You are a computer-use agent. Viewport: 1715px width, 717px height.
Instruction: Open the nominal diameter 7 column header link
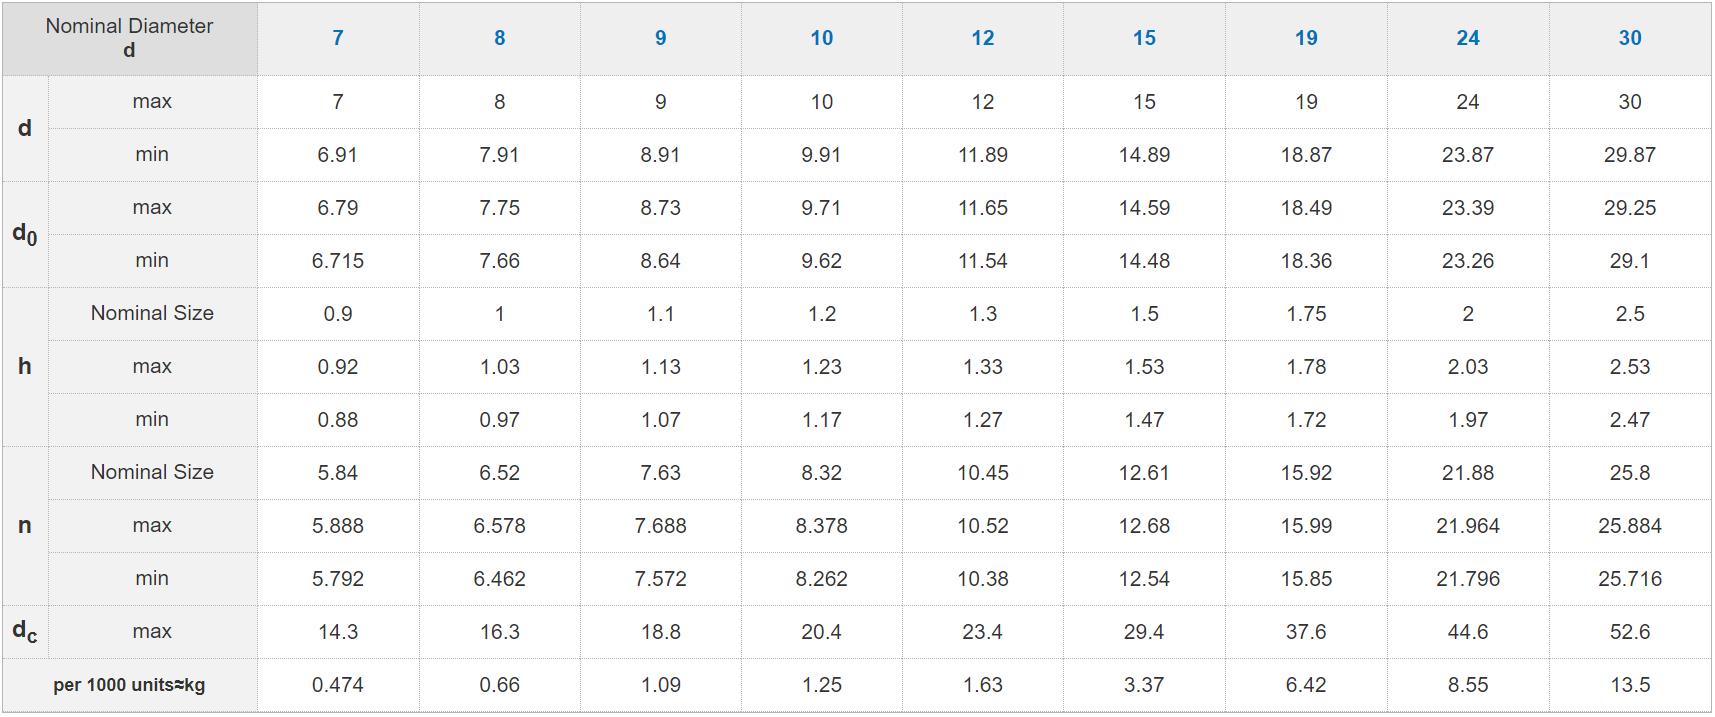click(x=338, y=38)
